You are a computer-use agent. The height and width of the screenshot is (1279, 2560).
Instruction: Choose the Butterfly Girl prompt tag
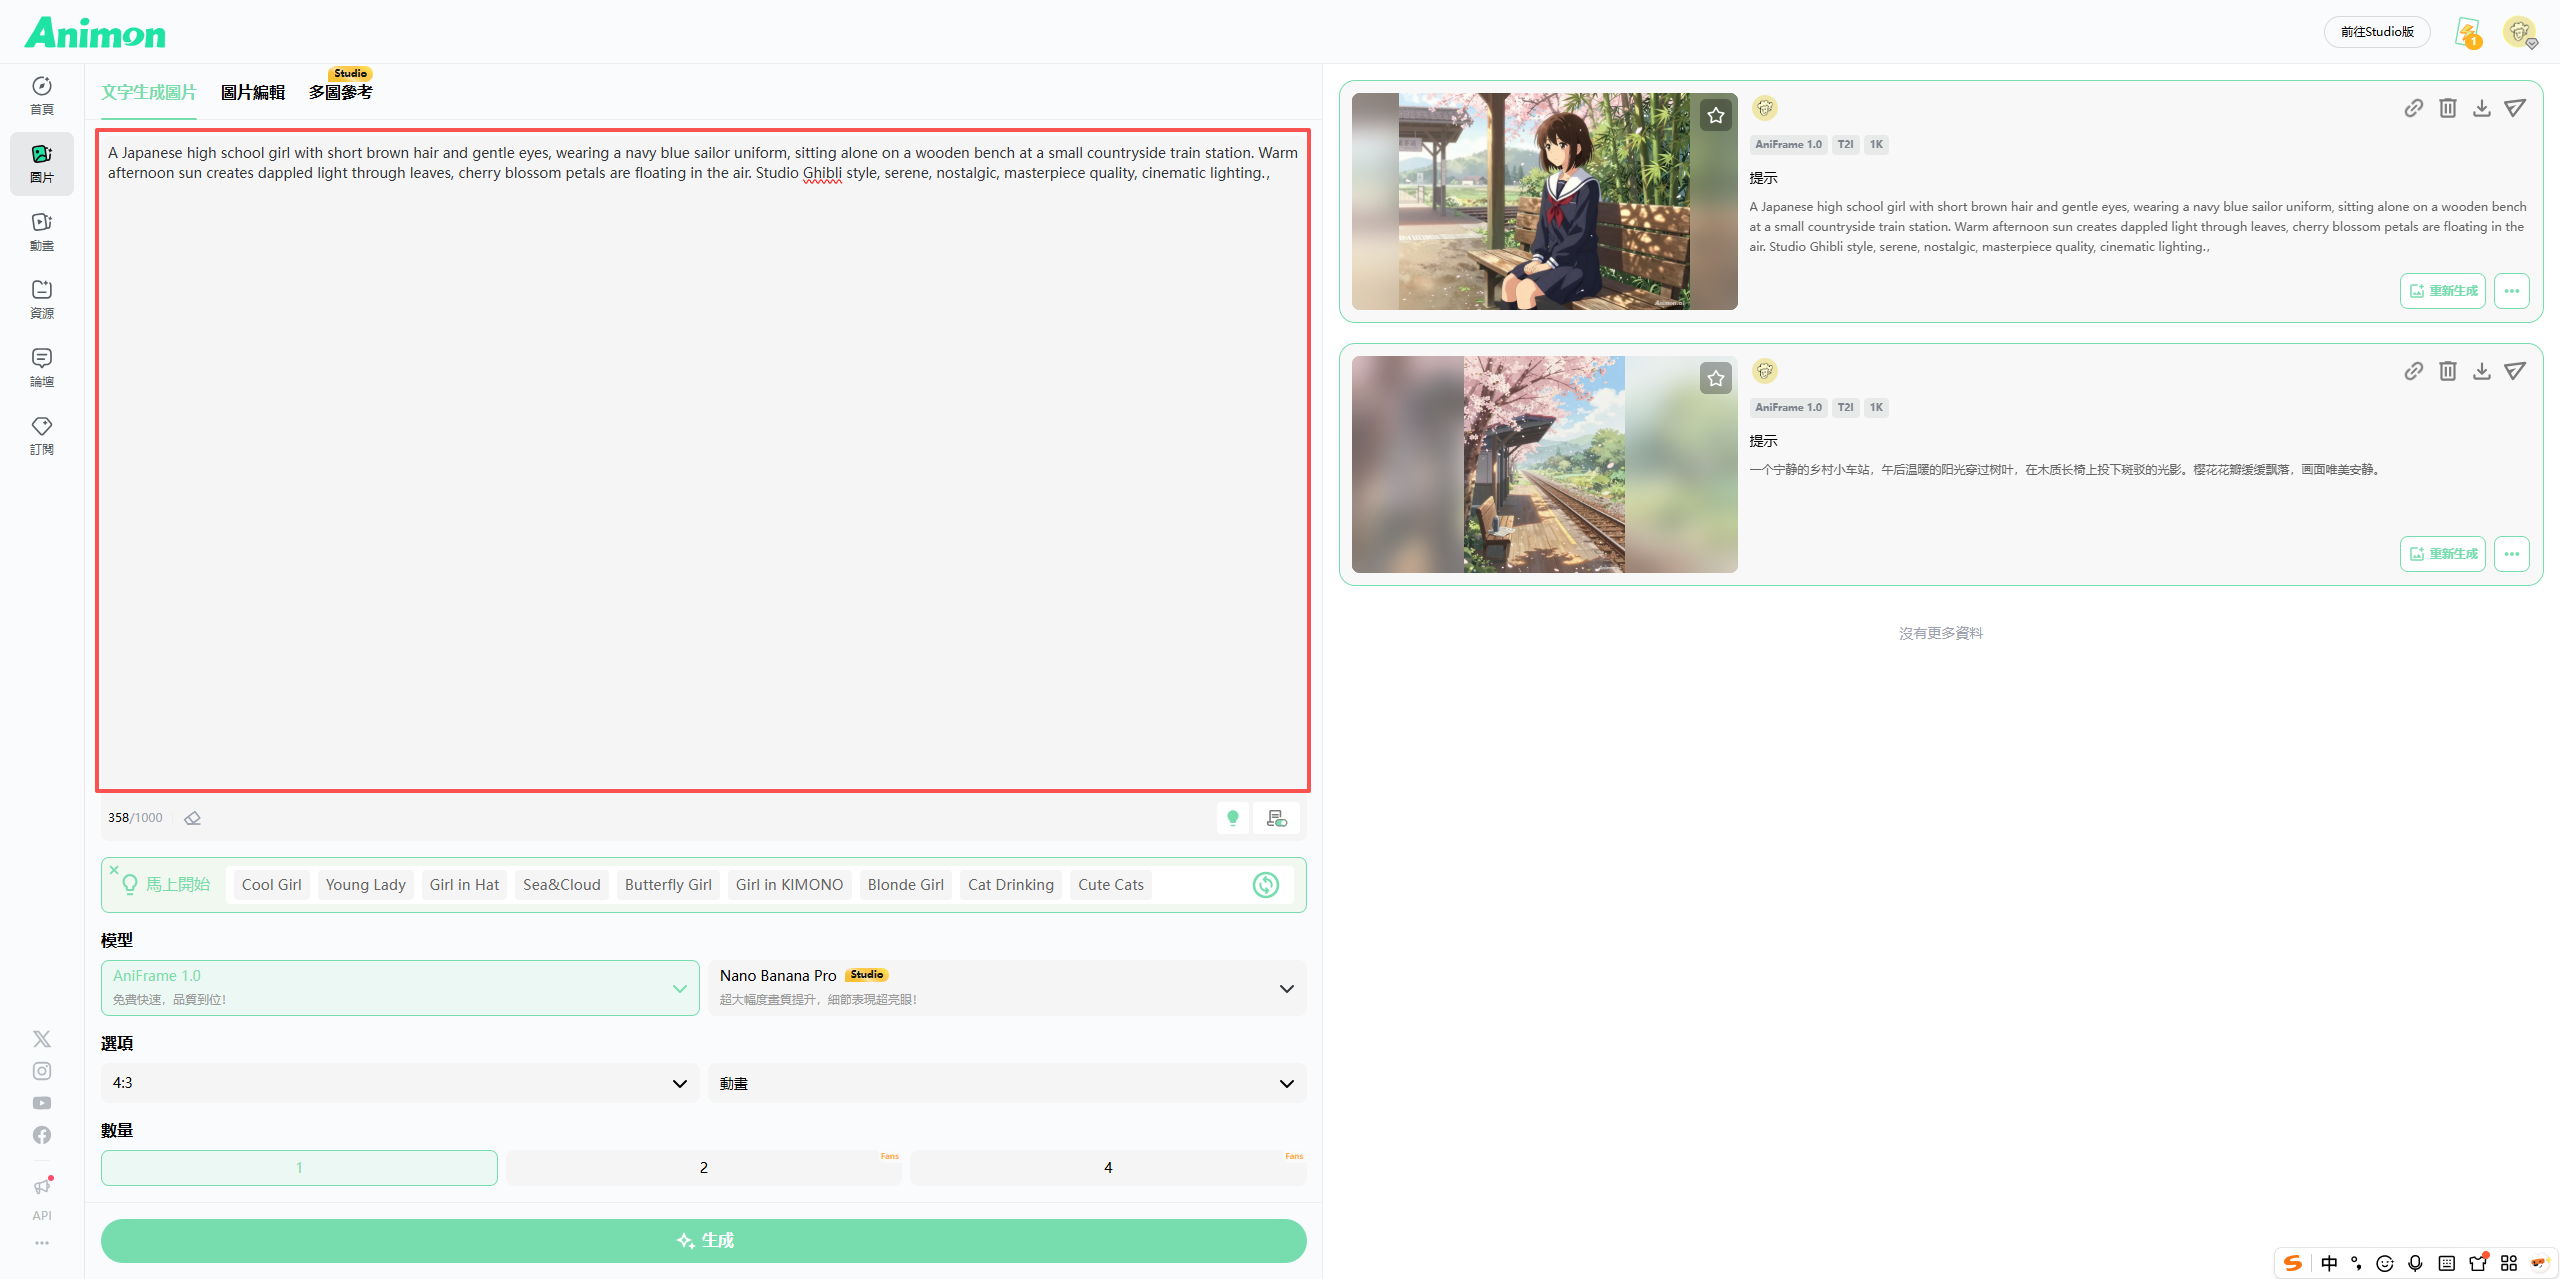pos(668,885)
